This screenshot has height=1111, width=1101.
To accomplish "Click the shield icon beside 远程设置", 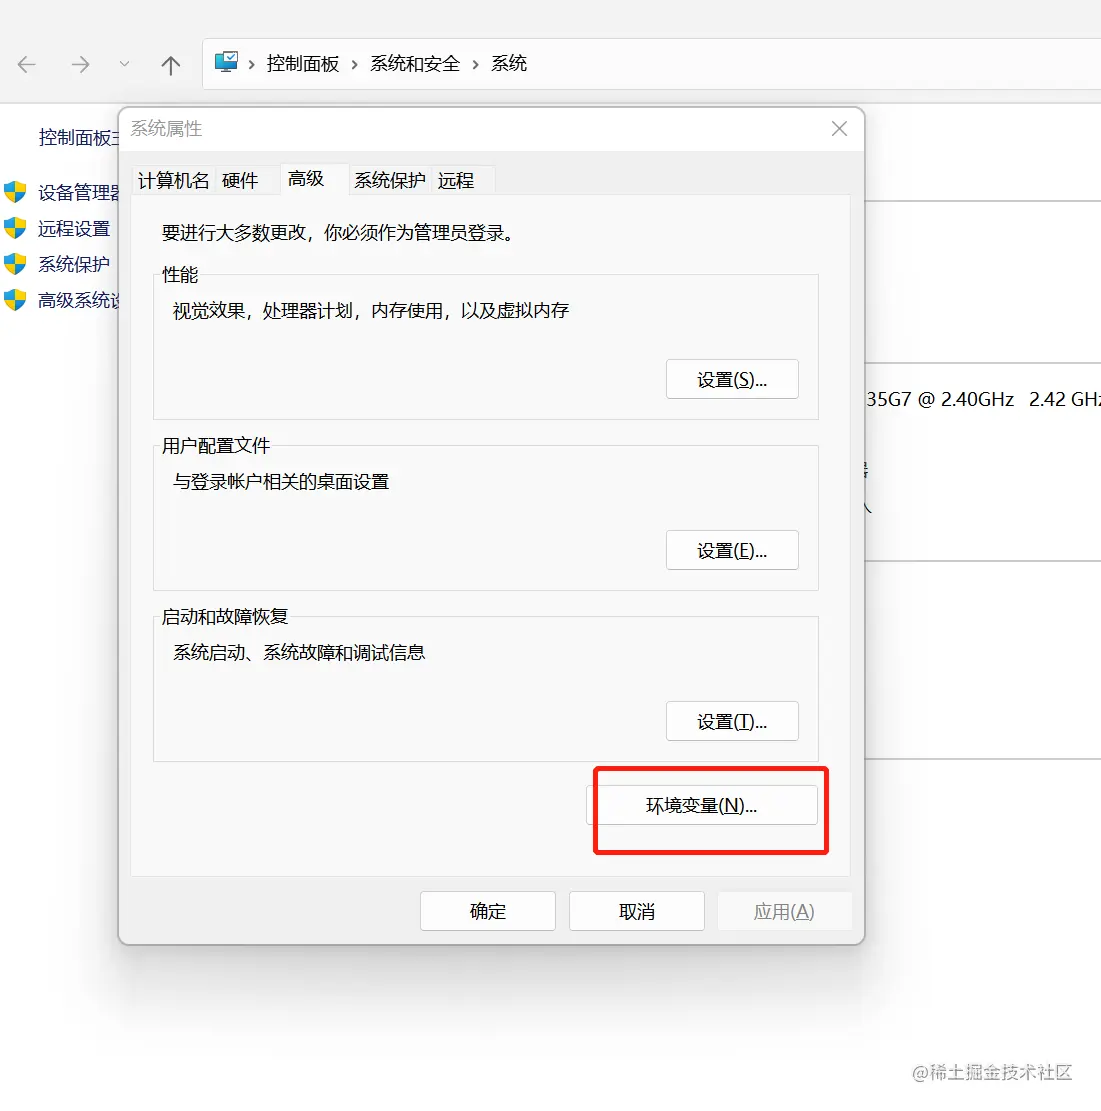I will pos(16,228).
